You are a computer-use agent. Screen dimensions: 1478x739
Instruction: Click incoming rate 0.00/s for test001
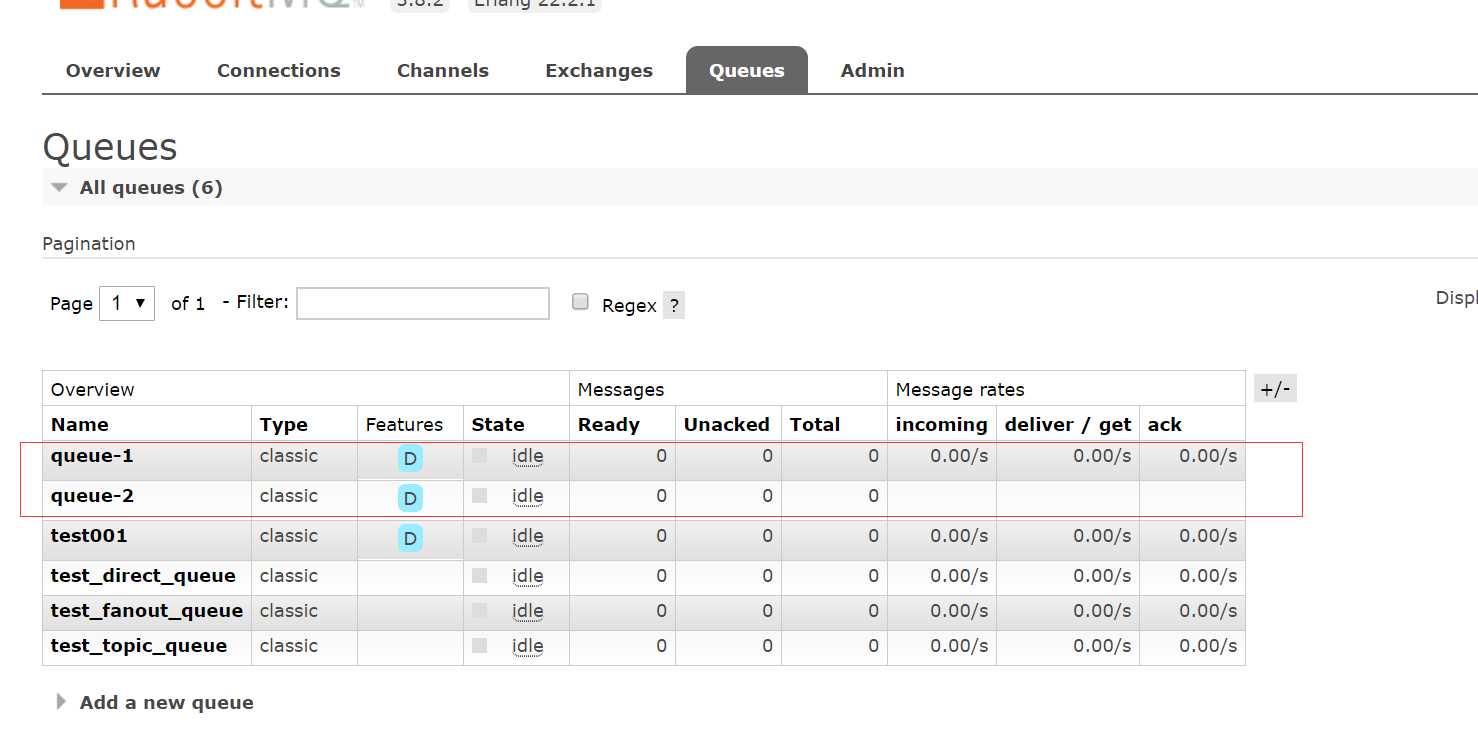pyautogui.click(x=959, y=536)
